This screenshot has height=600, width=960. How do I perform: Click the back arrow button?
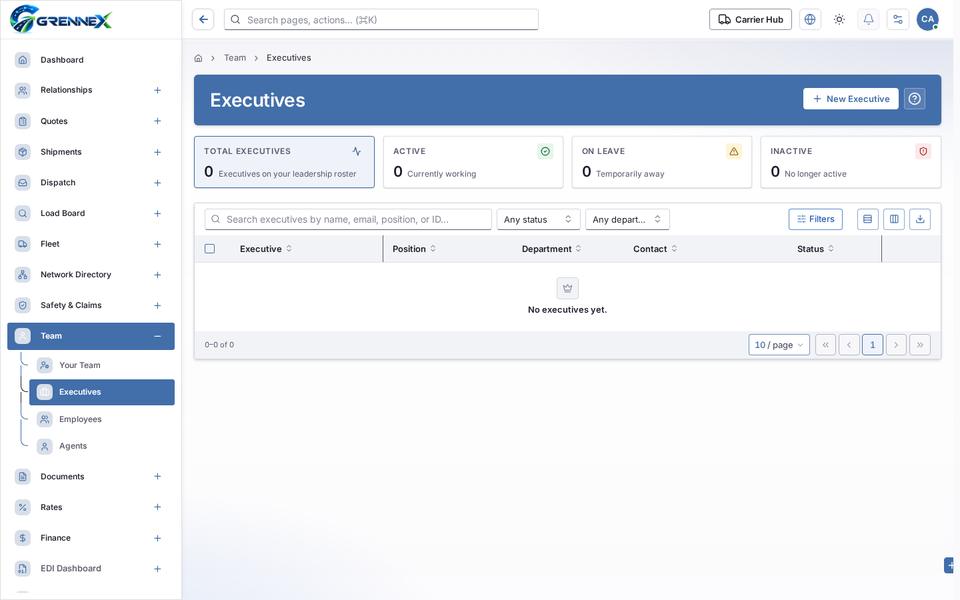coord(203,20)
